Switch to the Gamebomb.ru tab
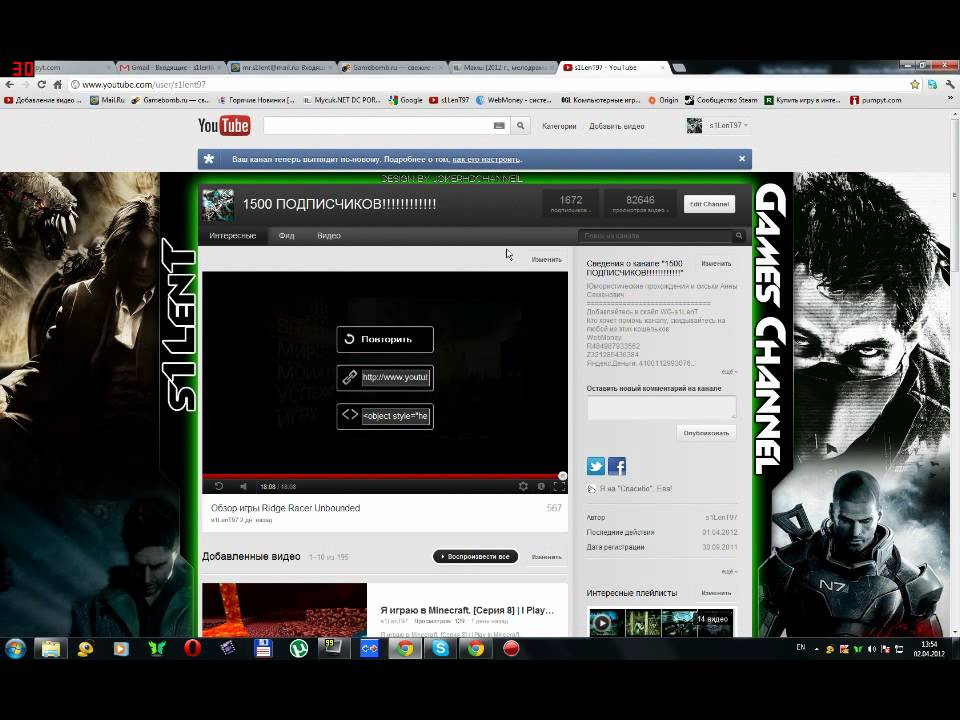 391,67
